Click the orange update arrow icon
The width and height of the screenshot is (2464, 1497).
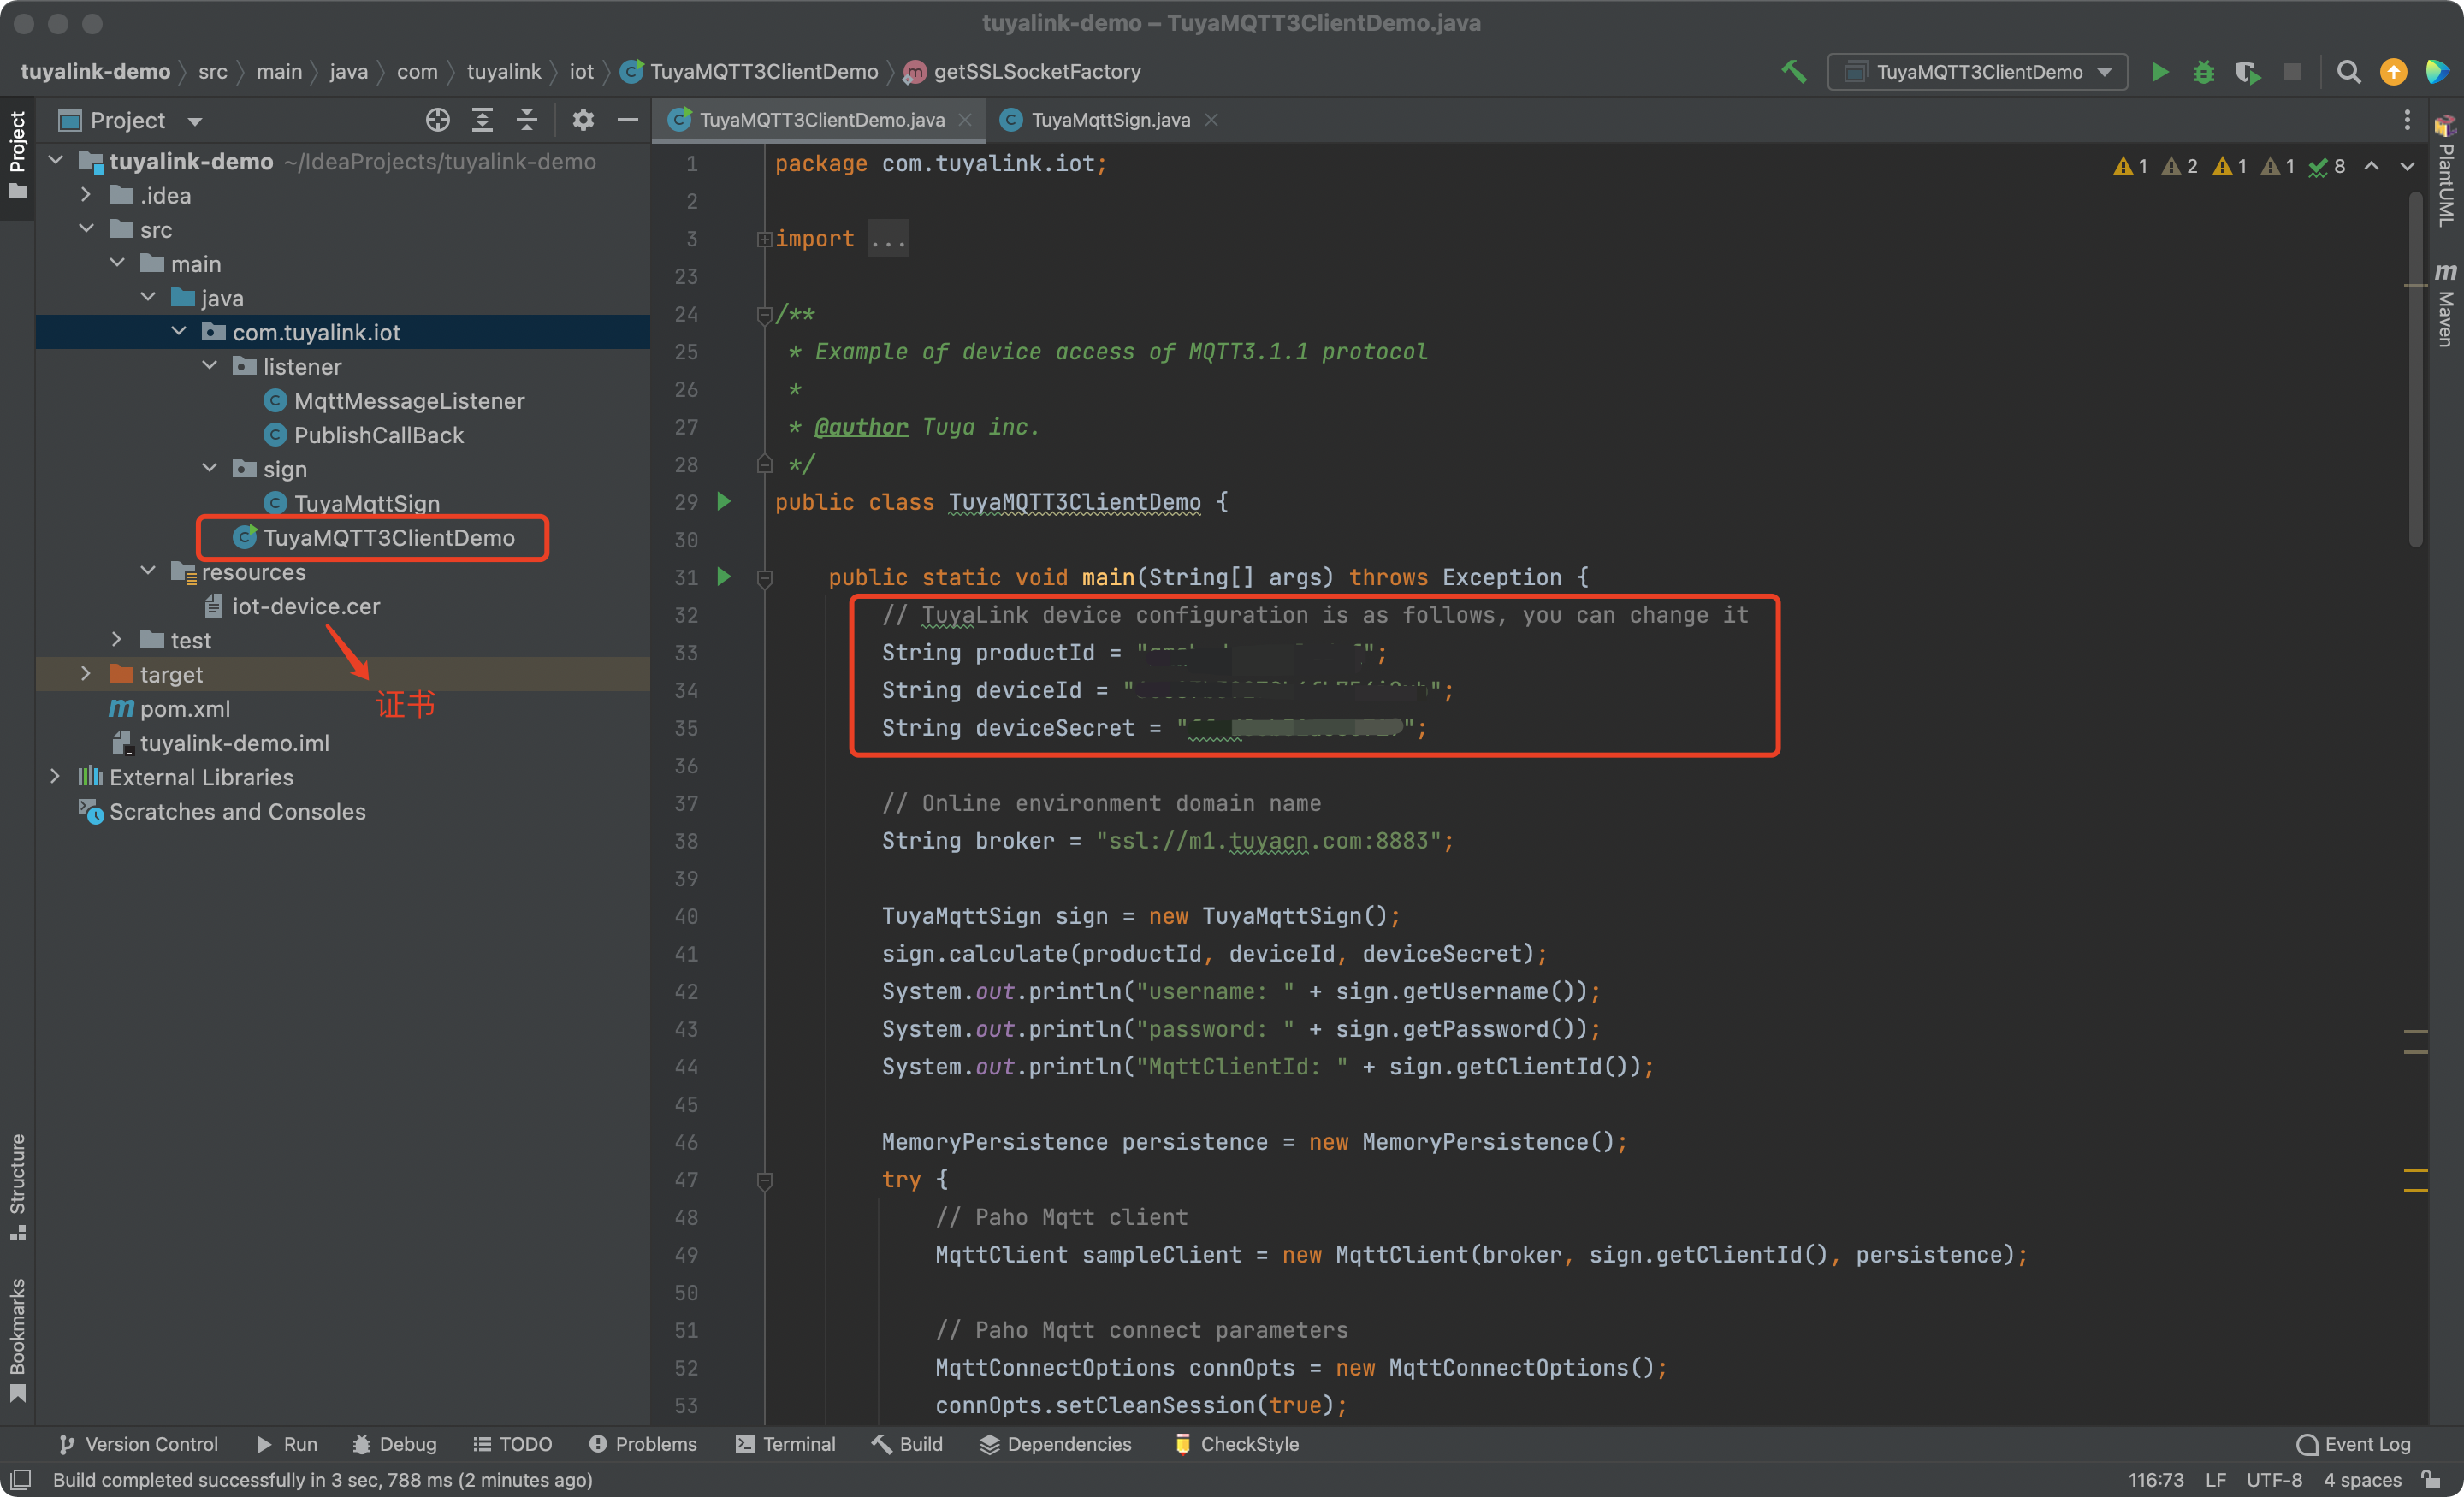2393,72
